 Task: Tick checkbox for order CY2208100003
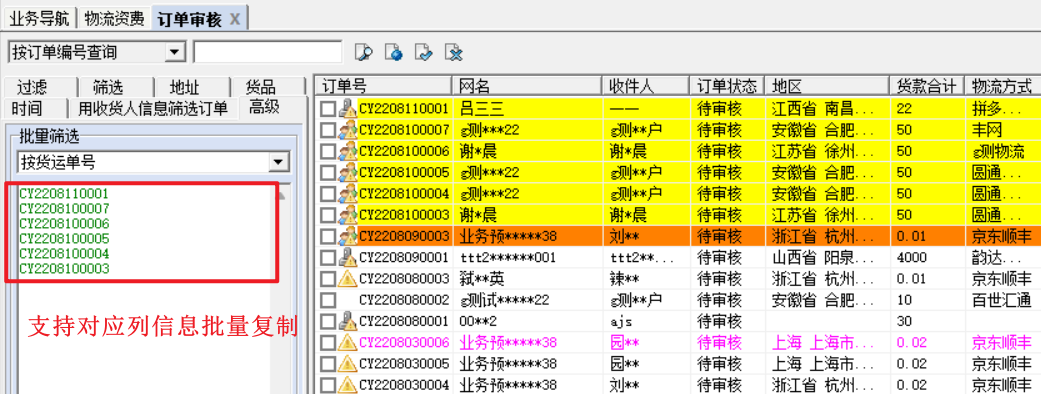point(328,215)
